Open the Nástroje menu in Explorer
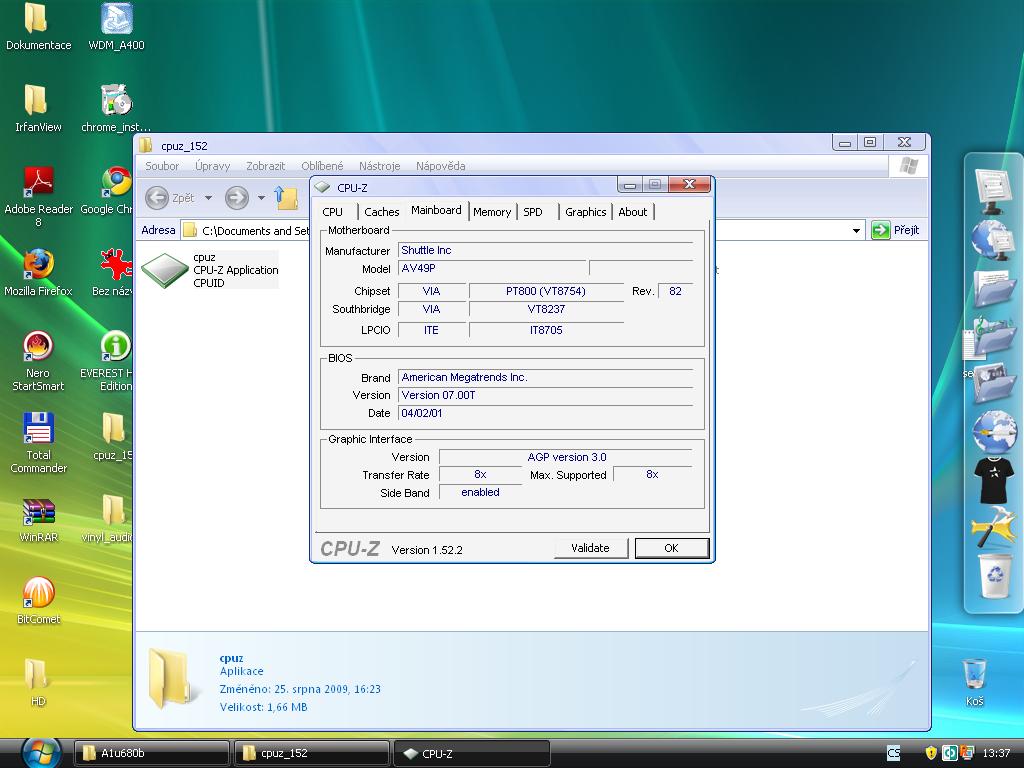1024x768 pixels. [x=379, y=166]
